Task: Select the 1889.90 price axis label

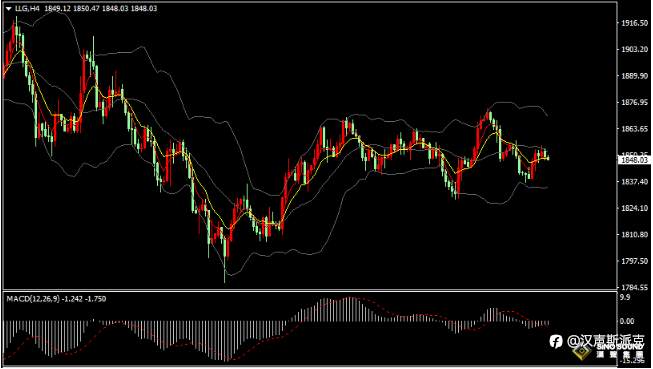Action: coord(634,76)
